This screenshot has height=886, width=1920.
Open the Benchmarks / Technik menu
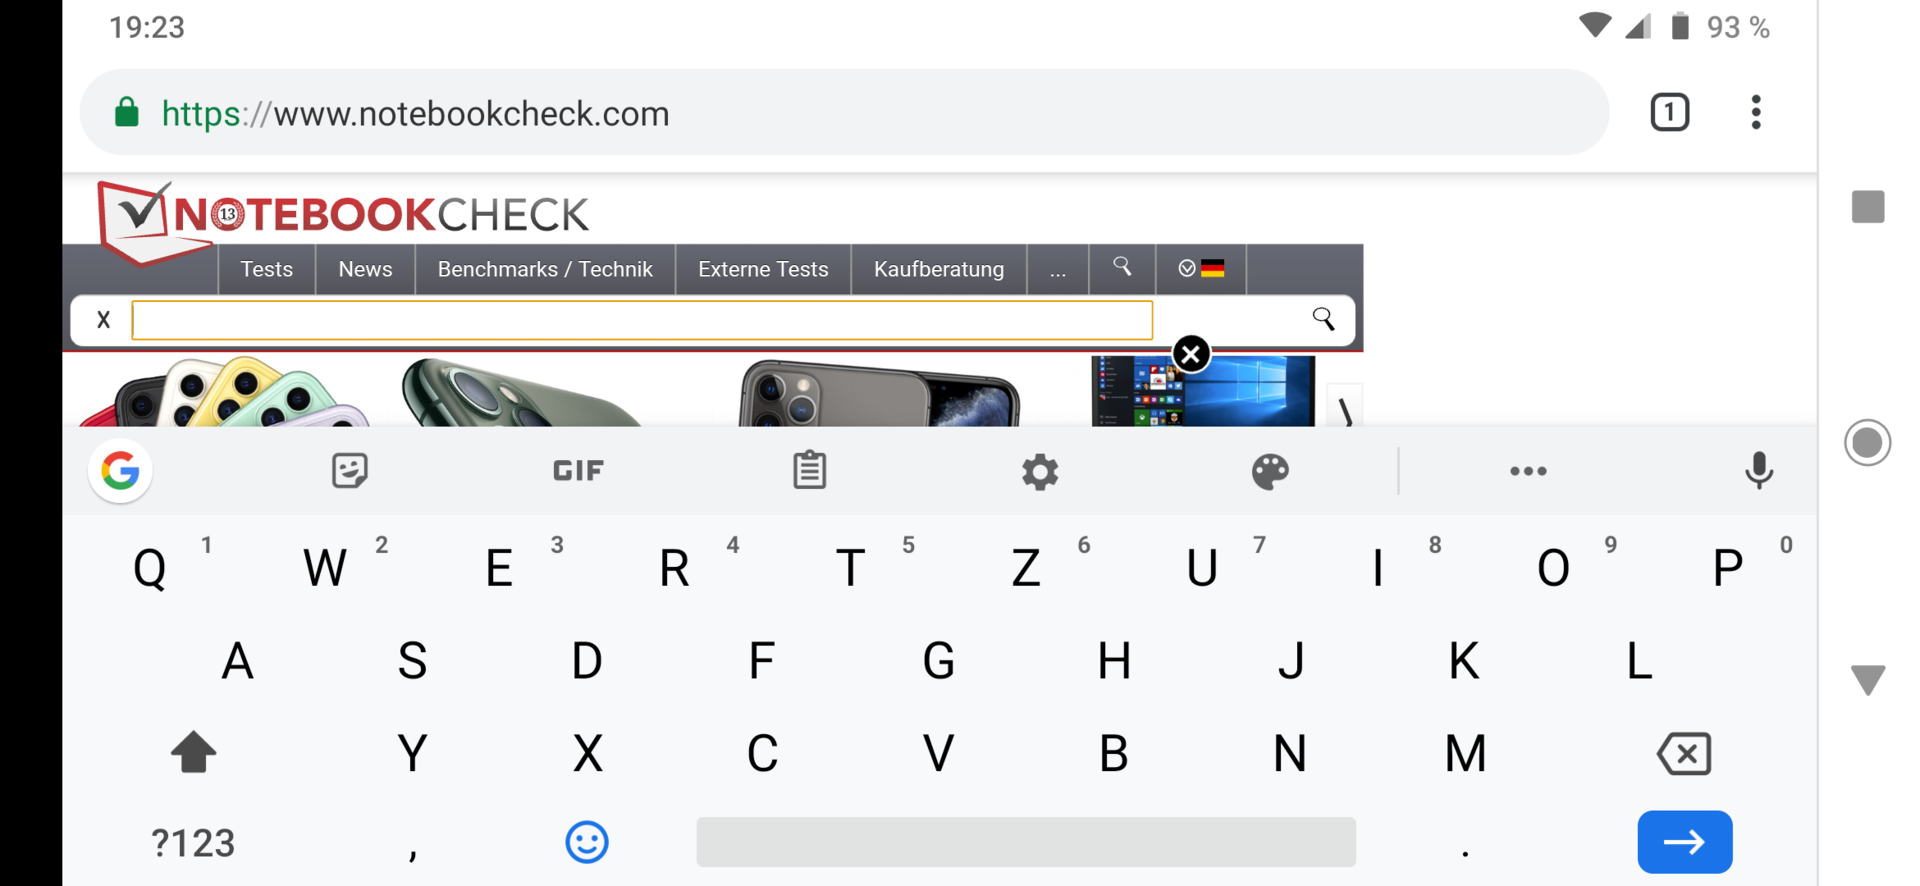(545, 269)
